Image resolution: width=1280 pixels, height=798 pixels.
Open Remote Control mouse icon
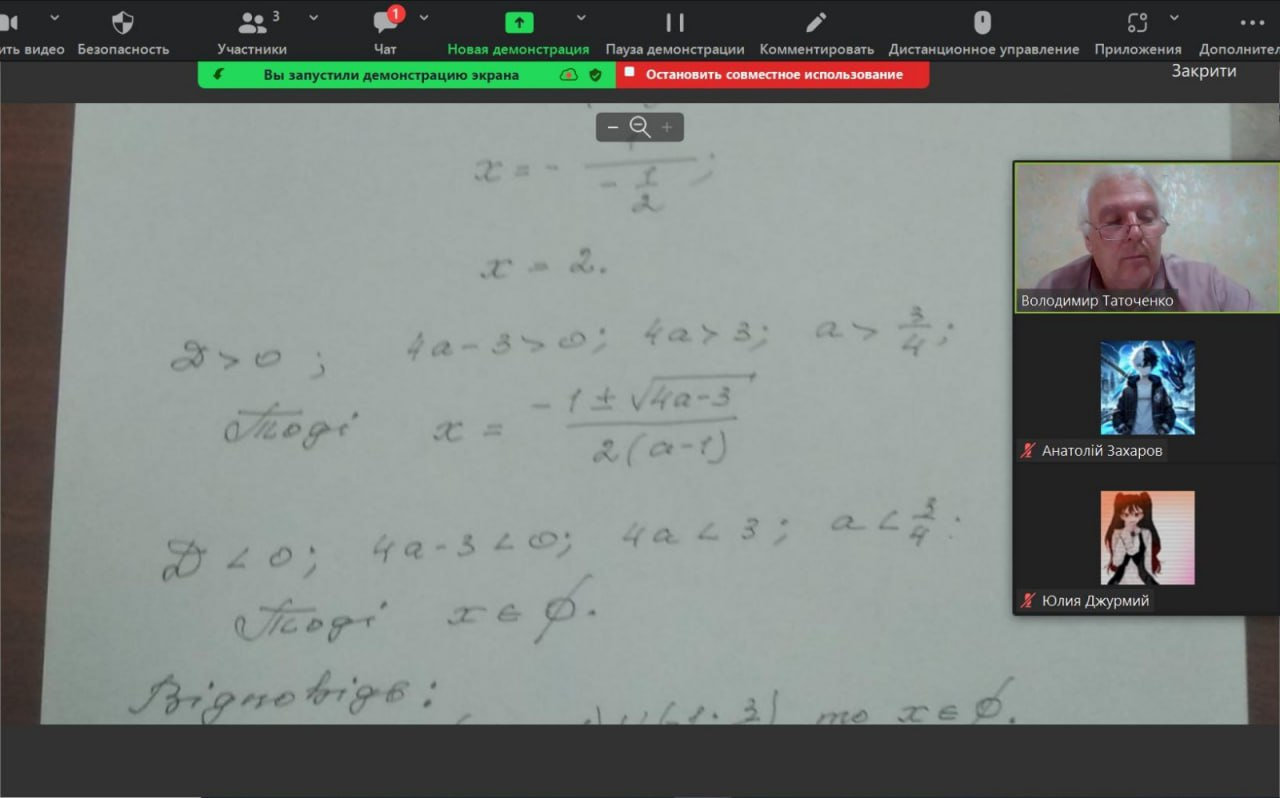(x=983, y=22)
